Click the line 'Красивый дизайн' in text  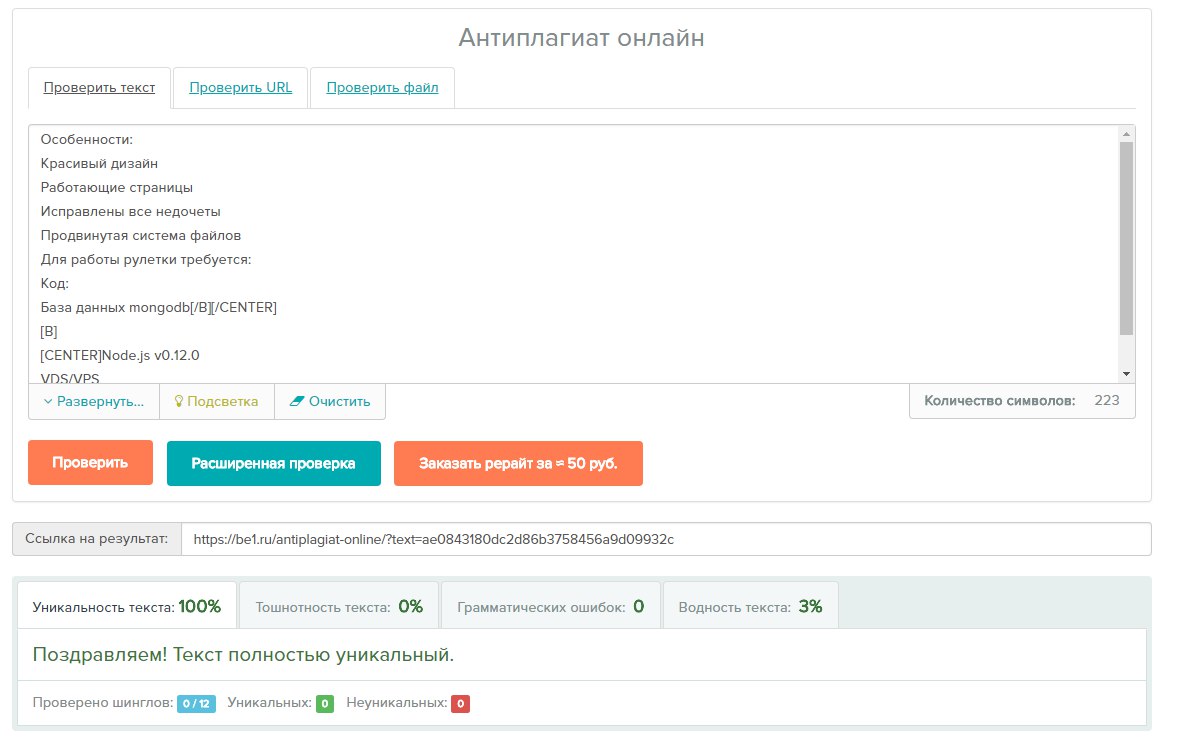coord(99,163)
